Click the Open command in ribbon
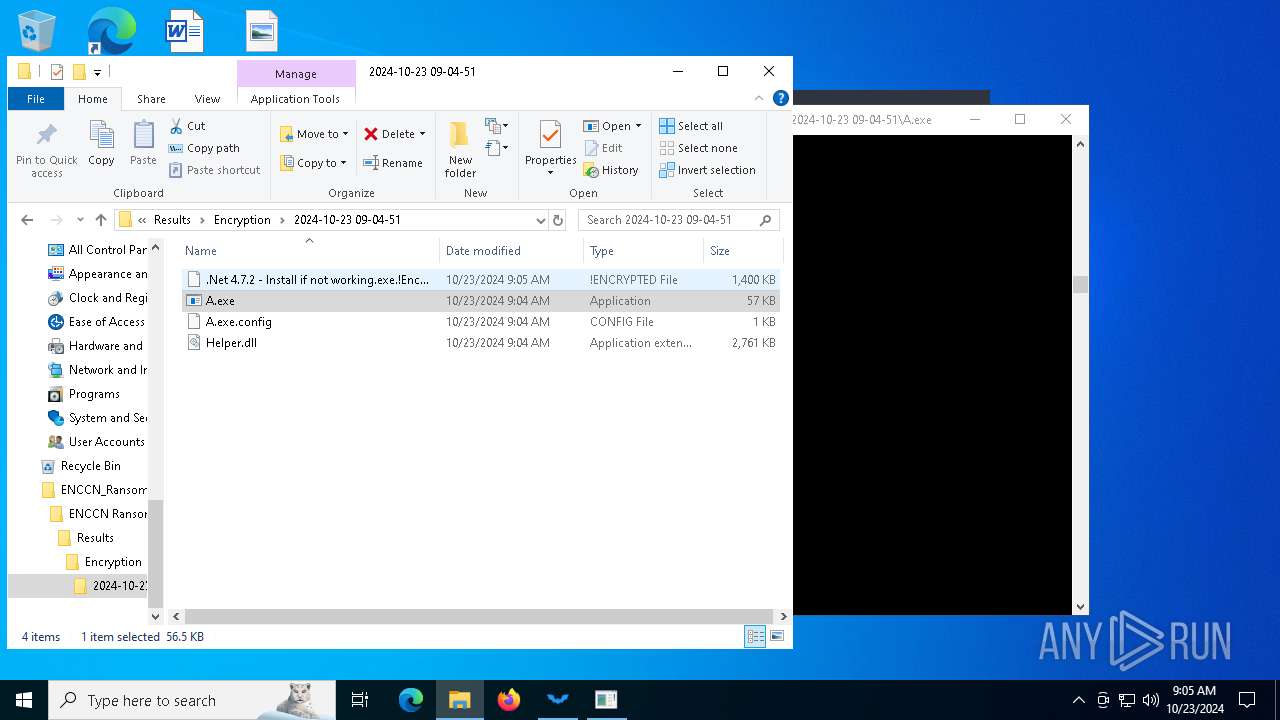The height and width of the screenshot is (720, 1280). click(607, 126)
